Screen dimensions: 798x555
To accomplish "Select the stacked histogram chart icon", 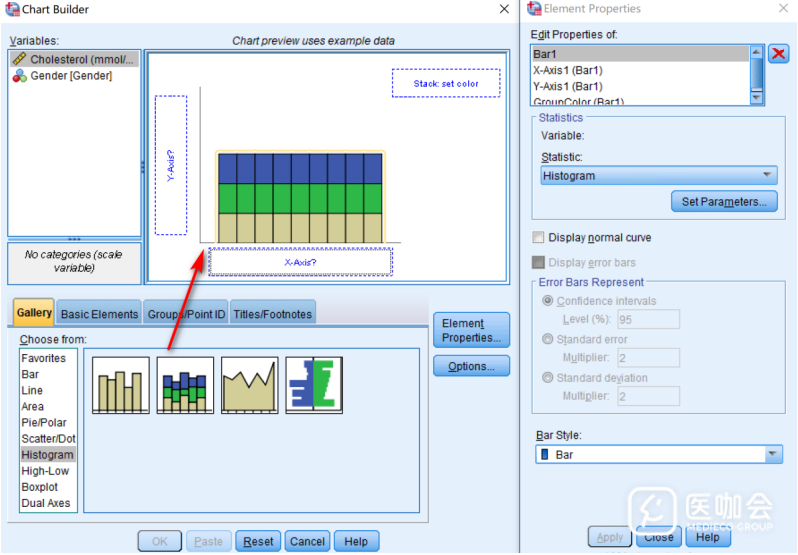I will click(185, 385).
